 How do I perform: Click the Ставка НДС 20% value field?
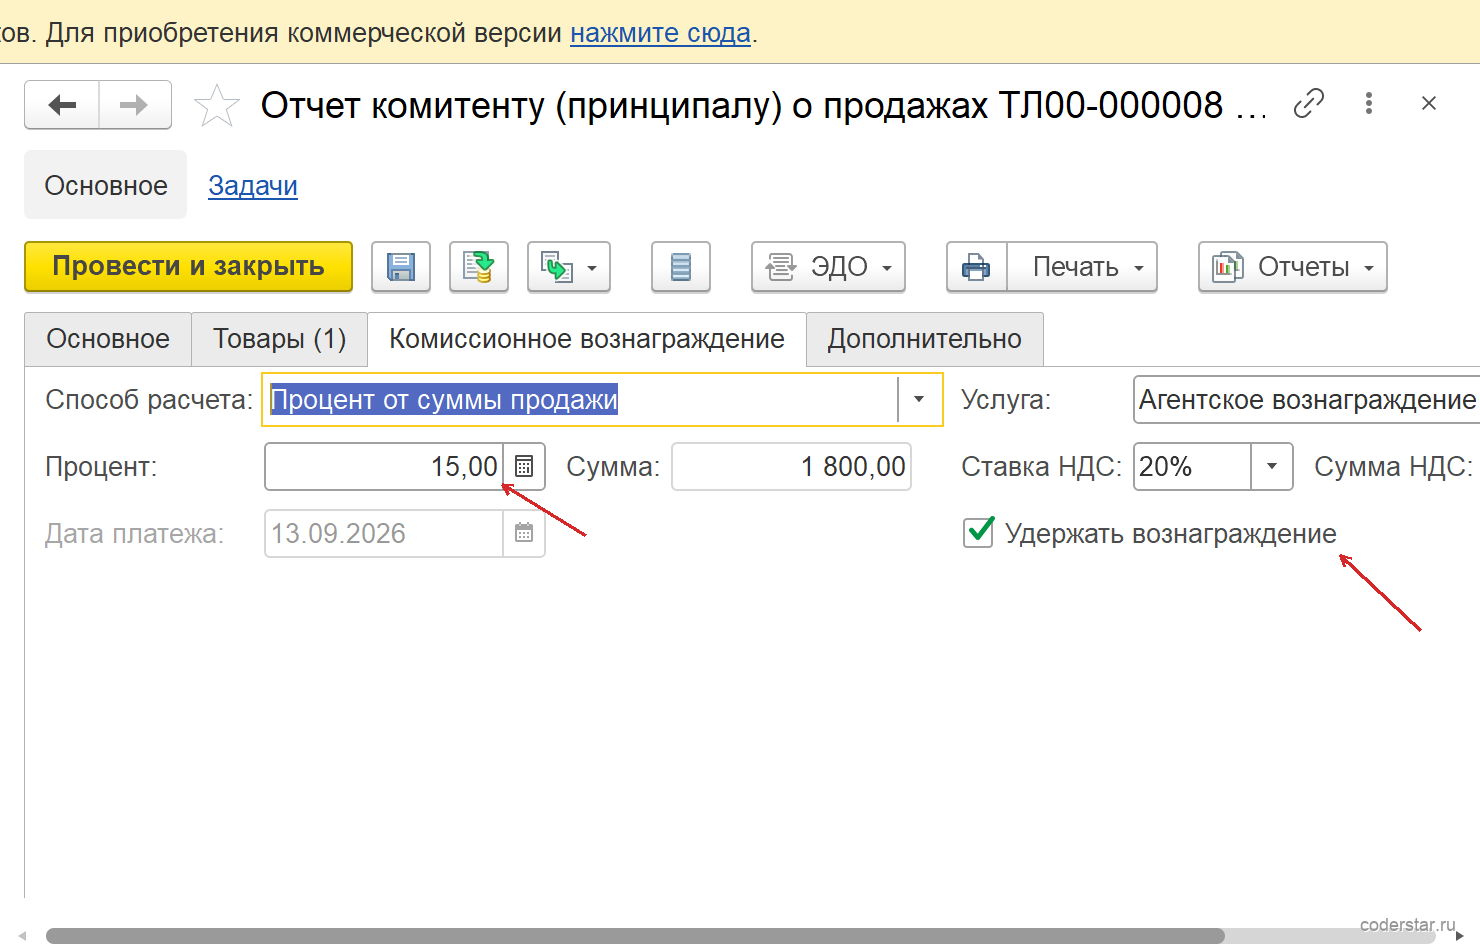1192,466
